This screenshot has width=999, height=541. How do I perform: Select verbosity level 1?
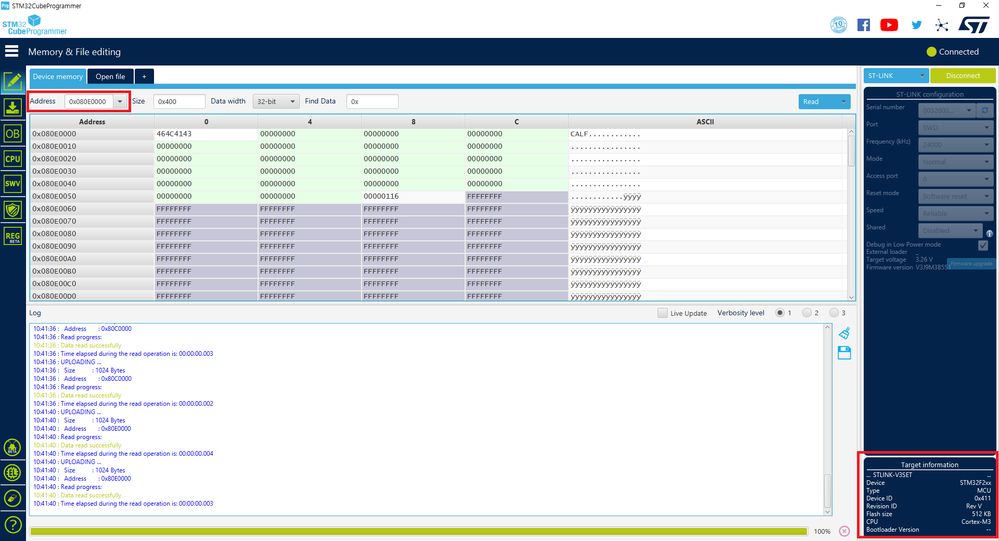(x=779, y=313)
